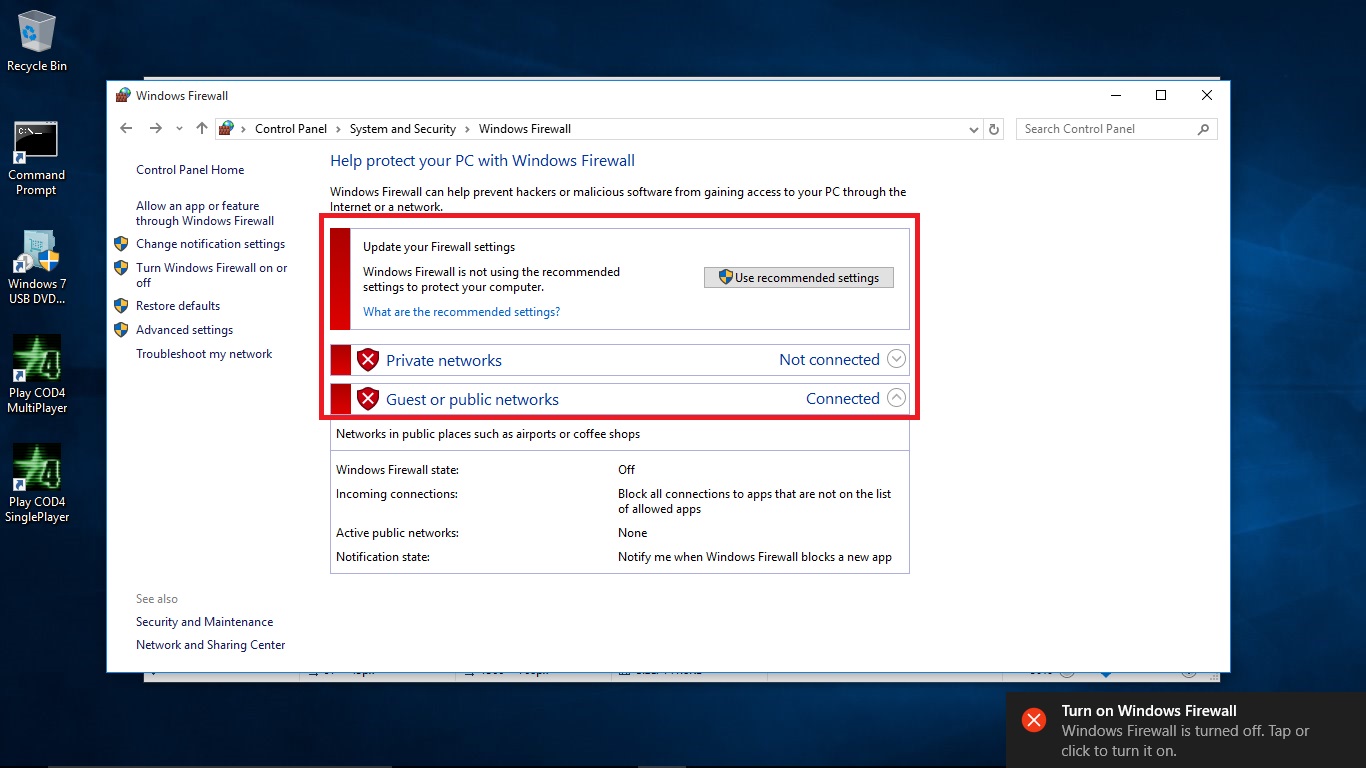
Task: Open the Recycle Bin desktop icon
Action: 37,42
